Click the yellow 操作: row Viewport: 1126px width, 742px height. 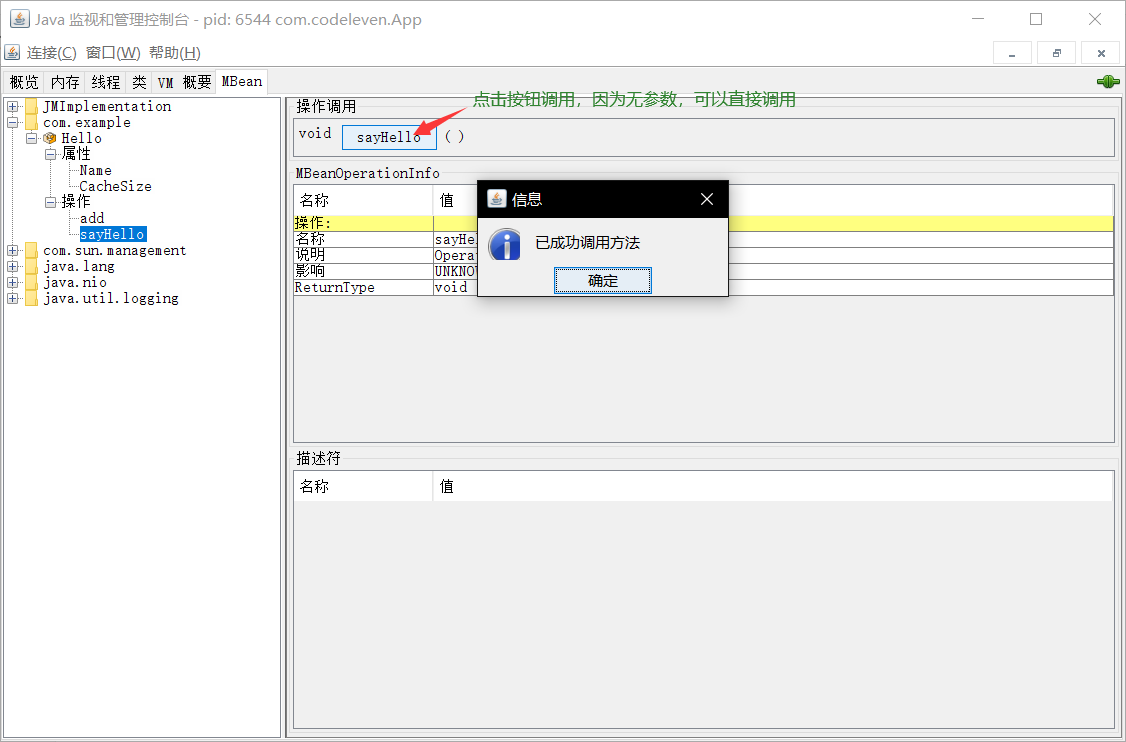(x=704, y=223)
